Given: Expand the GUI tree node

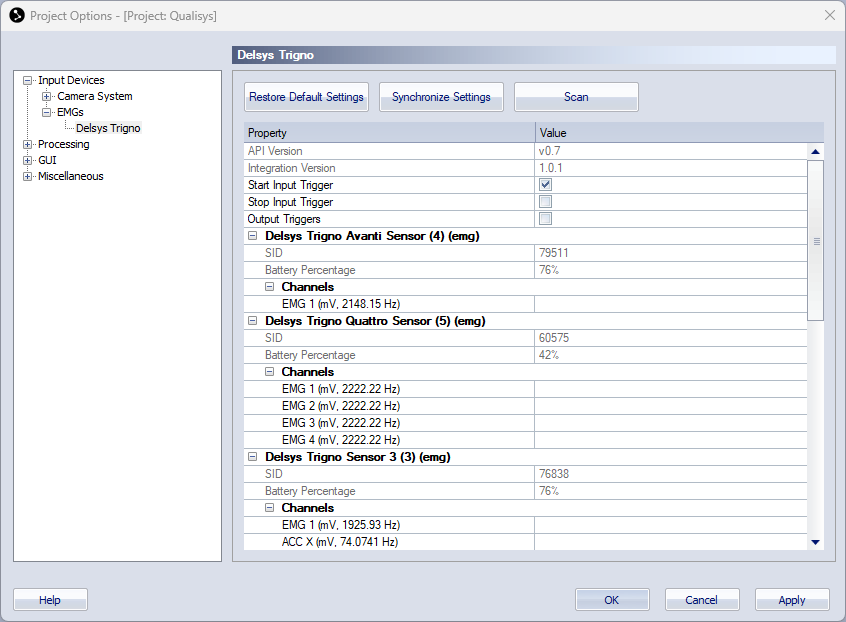Looking at the screenshot, I should pyautogui.click(x=28, y=161).
